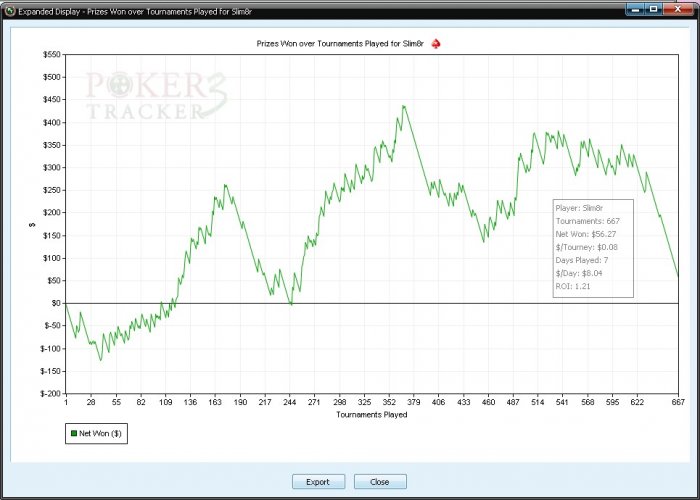Click the green Net Won legend swatch
Image resolution: width=700 pixels, height=500 pixels.
[74, 433]
